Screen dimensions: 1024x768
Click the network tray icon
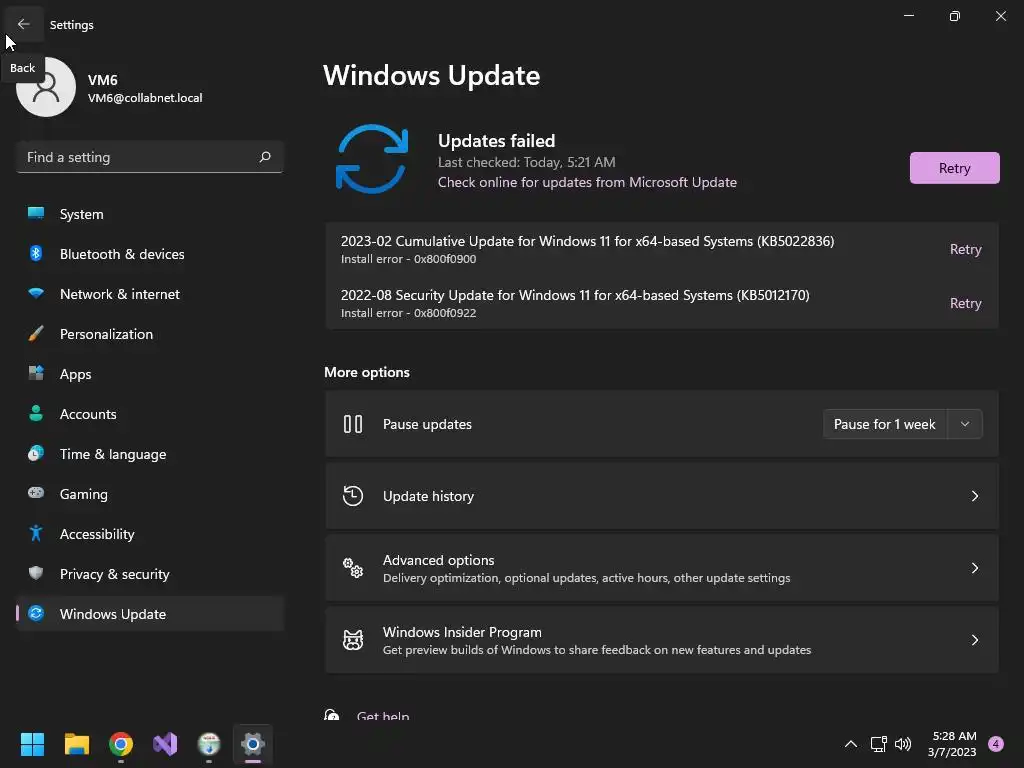(878, 744)
